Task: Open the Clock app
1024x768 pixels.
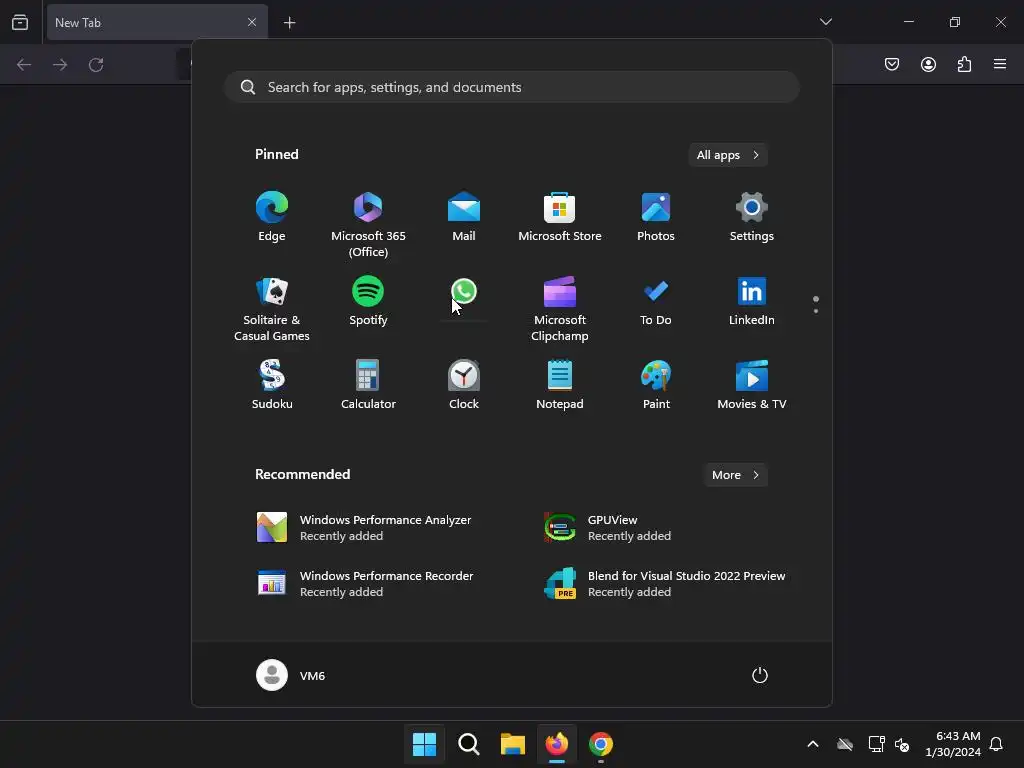Action: pos(464,385)
